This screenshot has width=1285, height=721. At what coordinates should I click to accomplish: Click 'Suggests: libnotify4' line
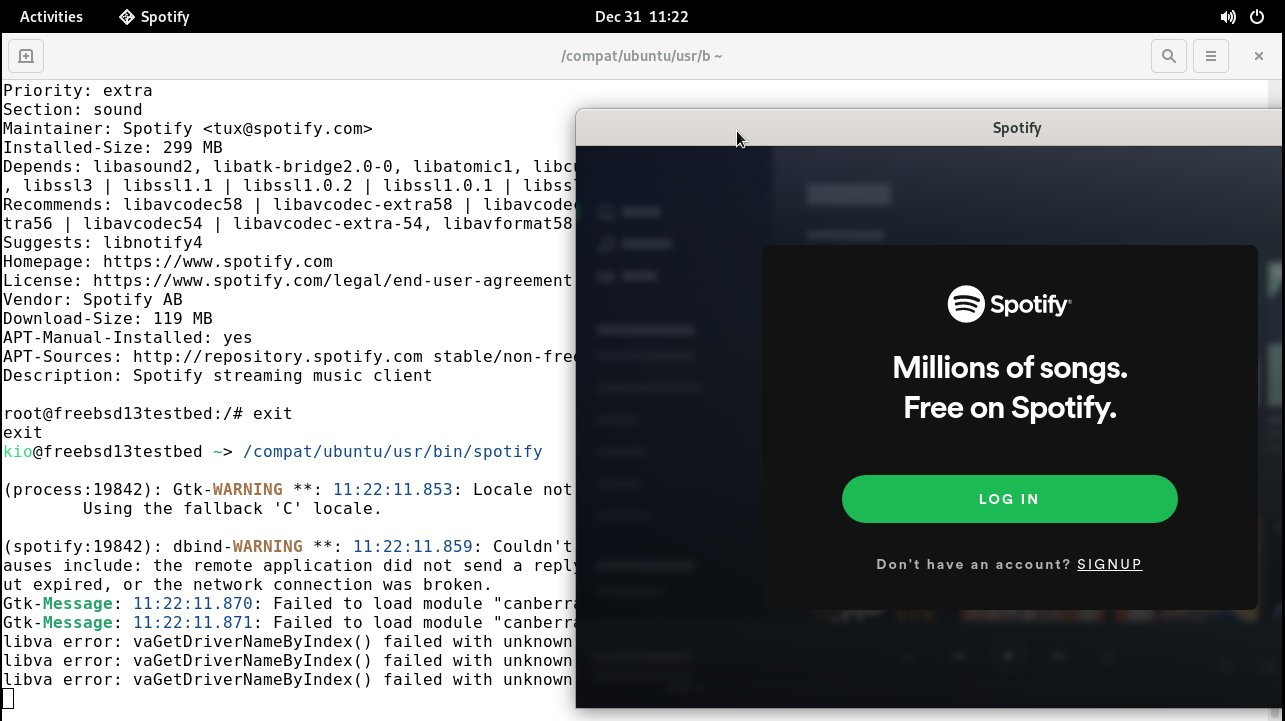(x=103, y=243)
